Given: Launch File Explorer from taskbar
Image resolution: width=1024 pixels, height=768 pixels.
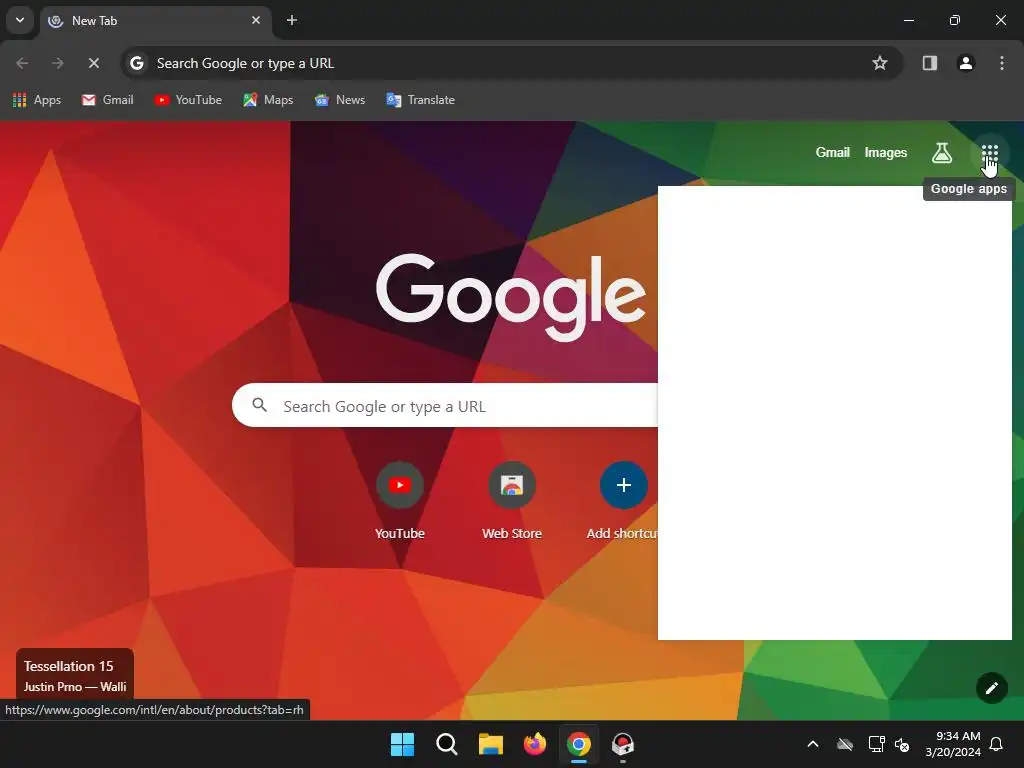Looking at the screenshot, I should (490, 744).
